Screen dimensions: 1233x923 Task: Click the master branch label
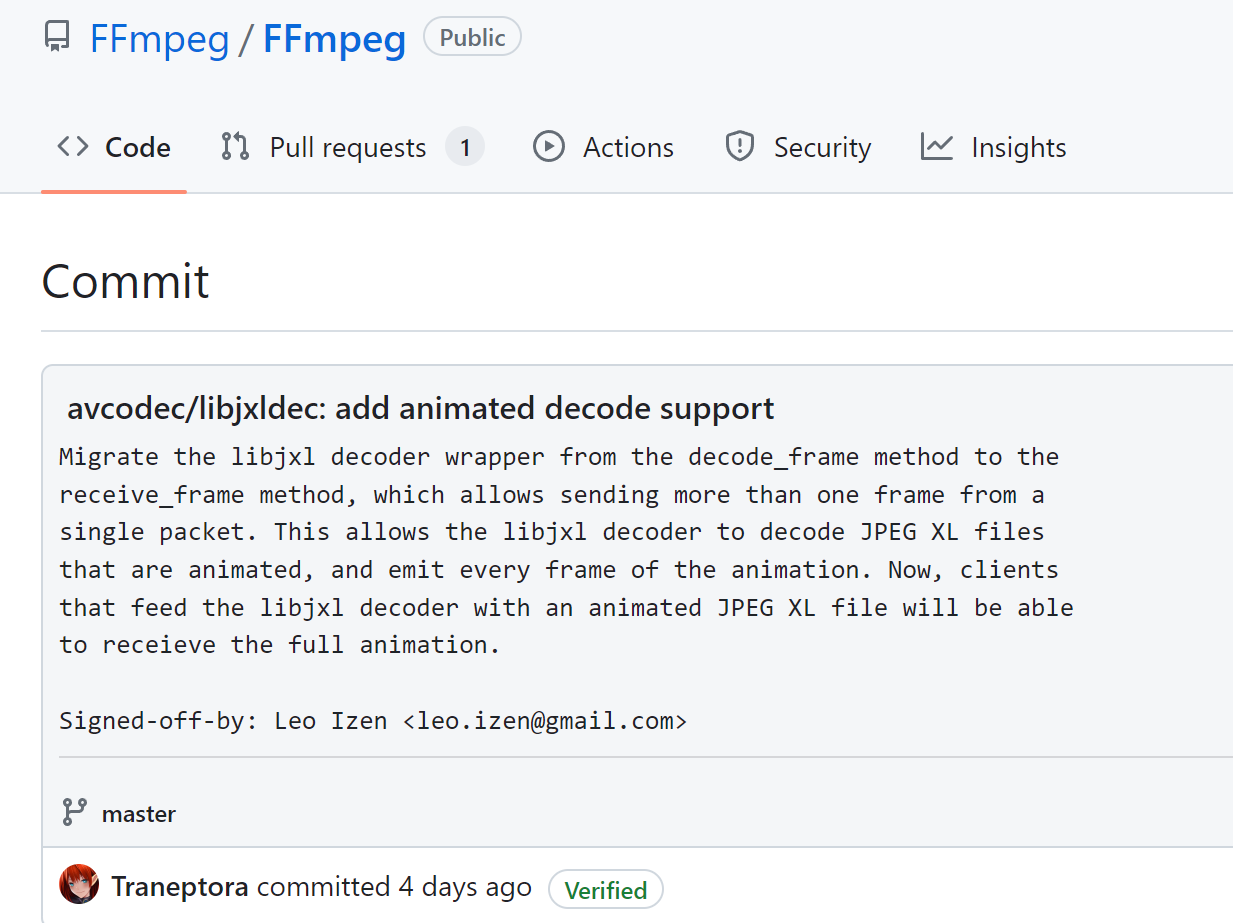pyautogui.click(x=139, y=813)
